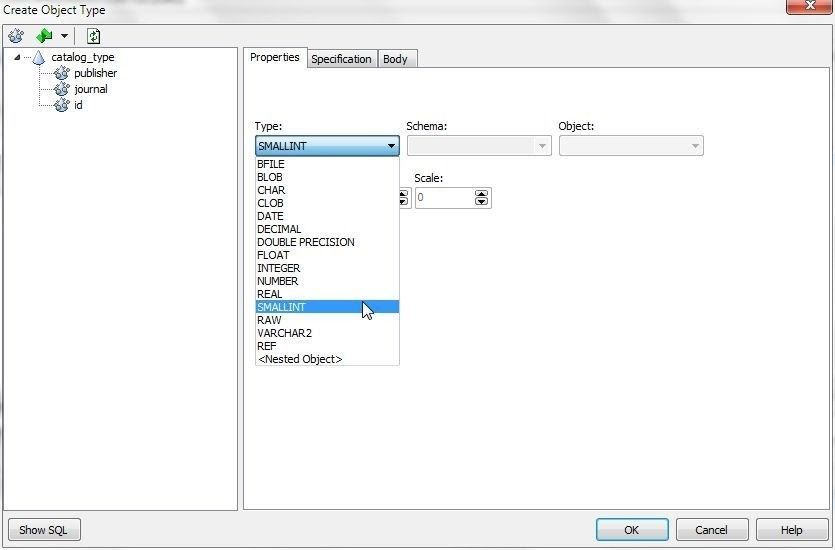The height and width of the screenshot is (550, 835).
Task: Select the publisher attribute in tree
Action: [x=95, y=73]
